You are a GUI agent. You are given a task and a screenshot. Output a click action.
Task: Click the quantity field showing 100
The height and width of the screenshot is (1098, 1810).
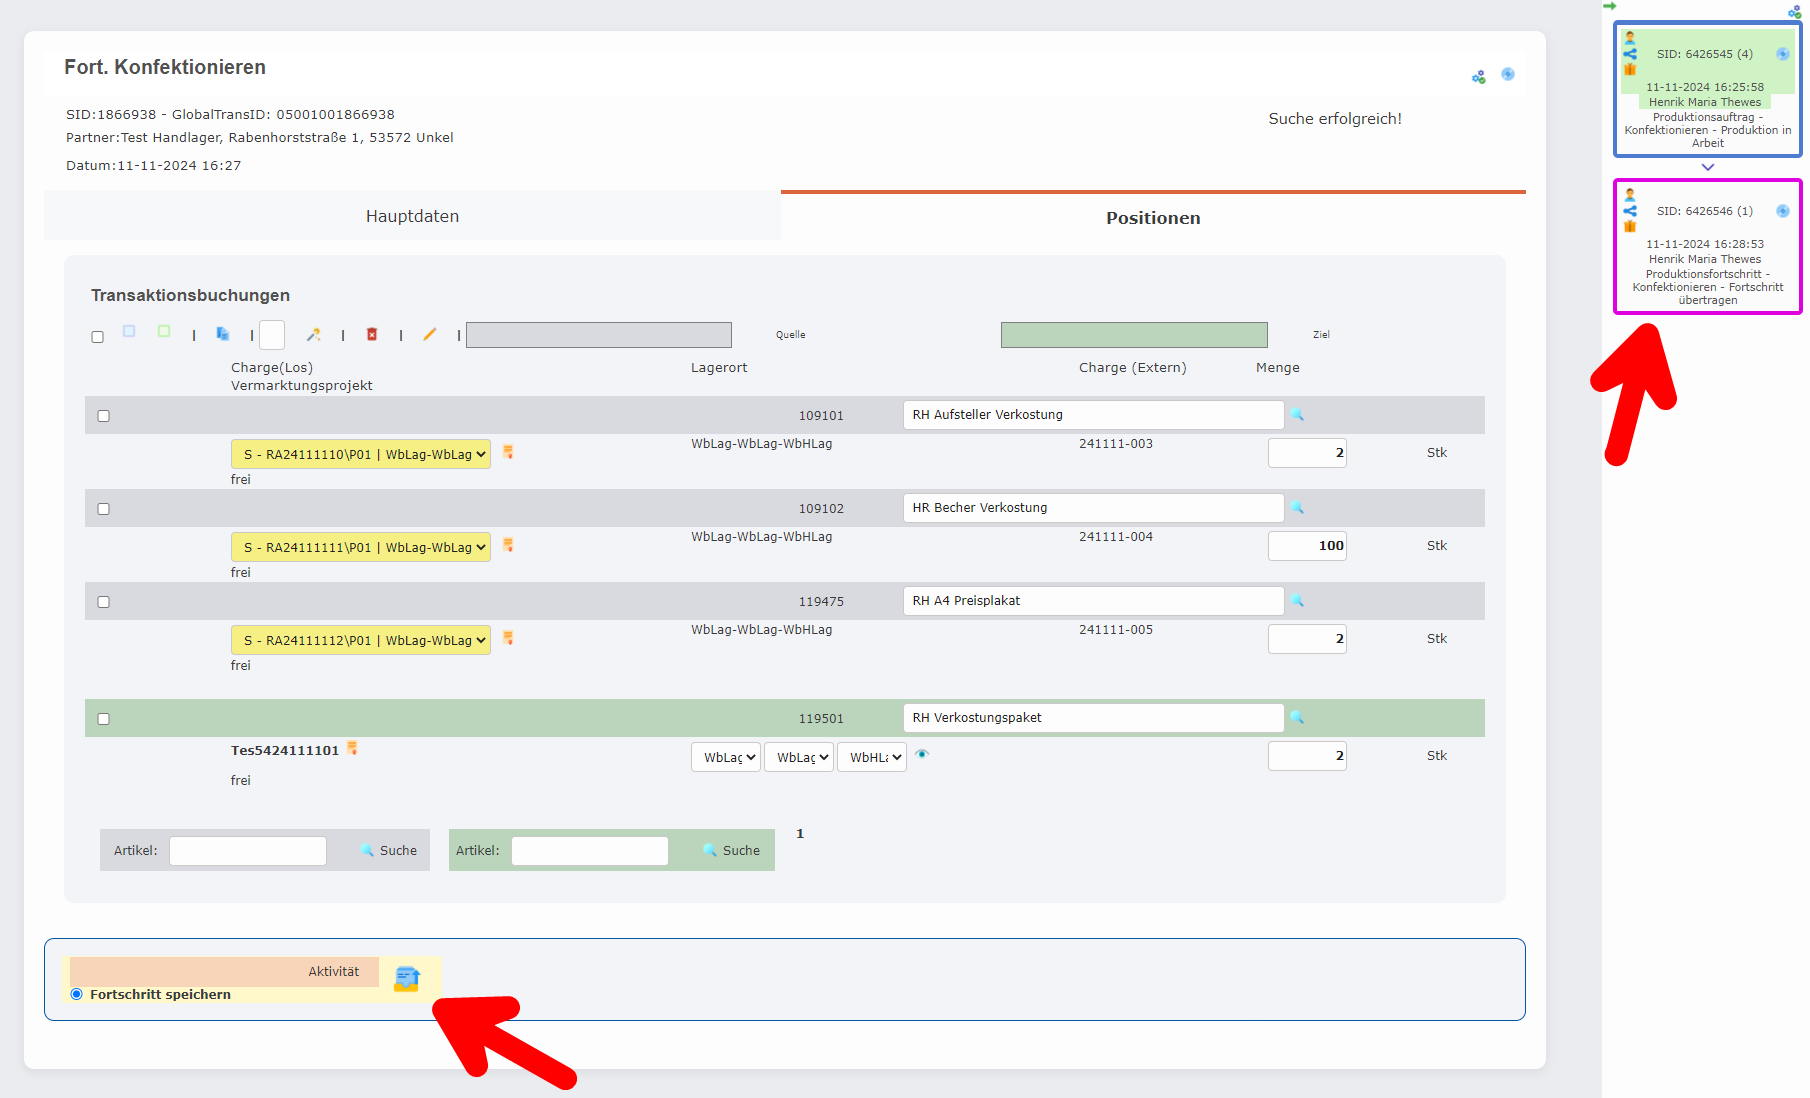pos(1307,546)
